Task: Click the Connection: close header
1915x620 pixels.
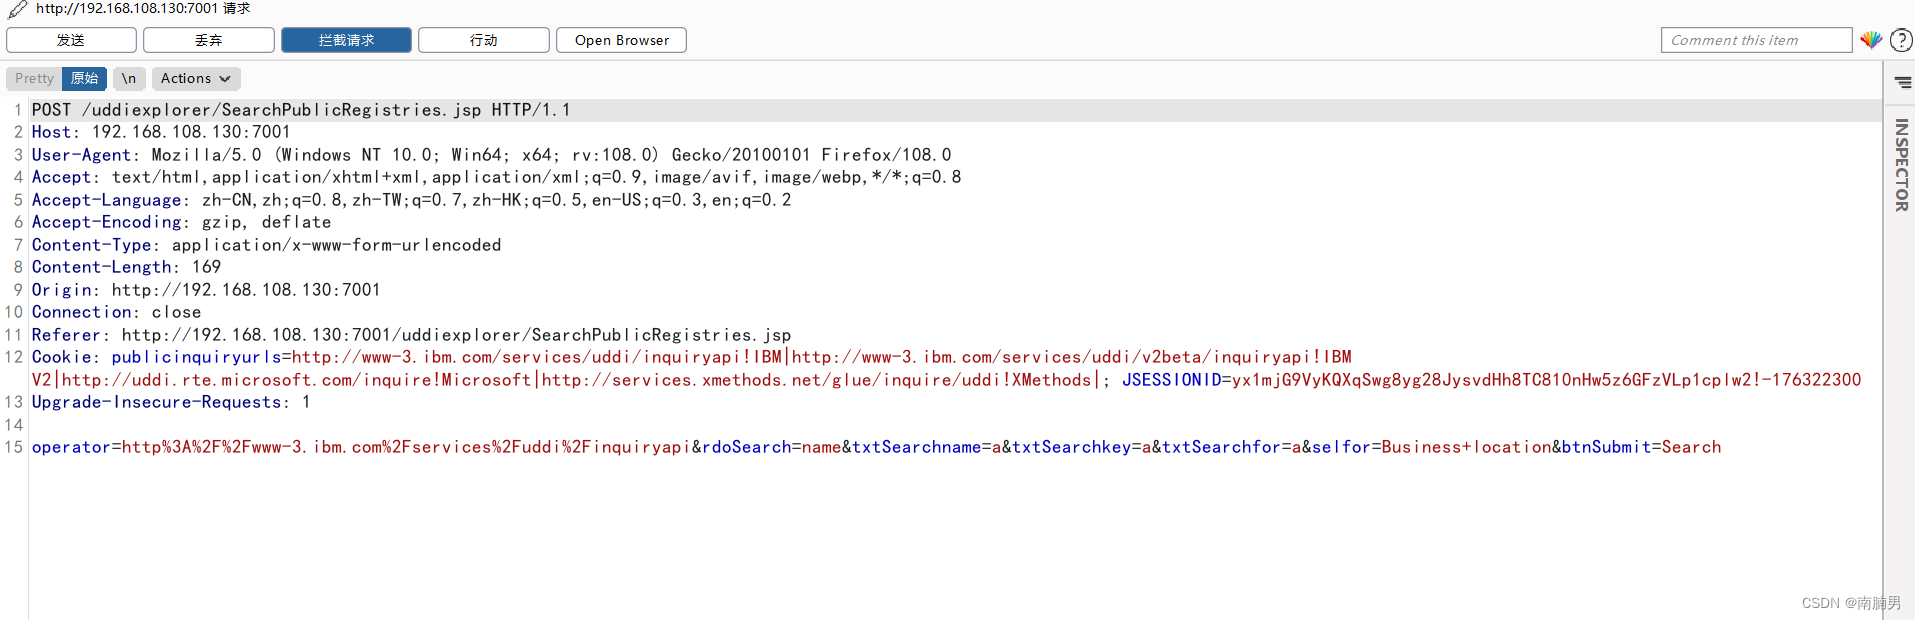Action: coord(116,312)
